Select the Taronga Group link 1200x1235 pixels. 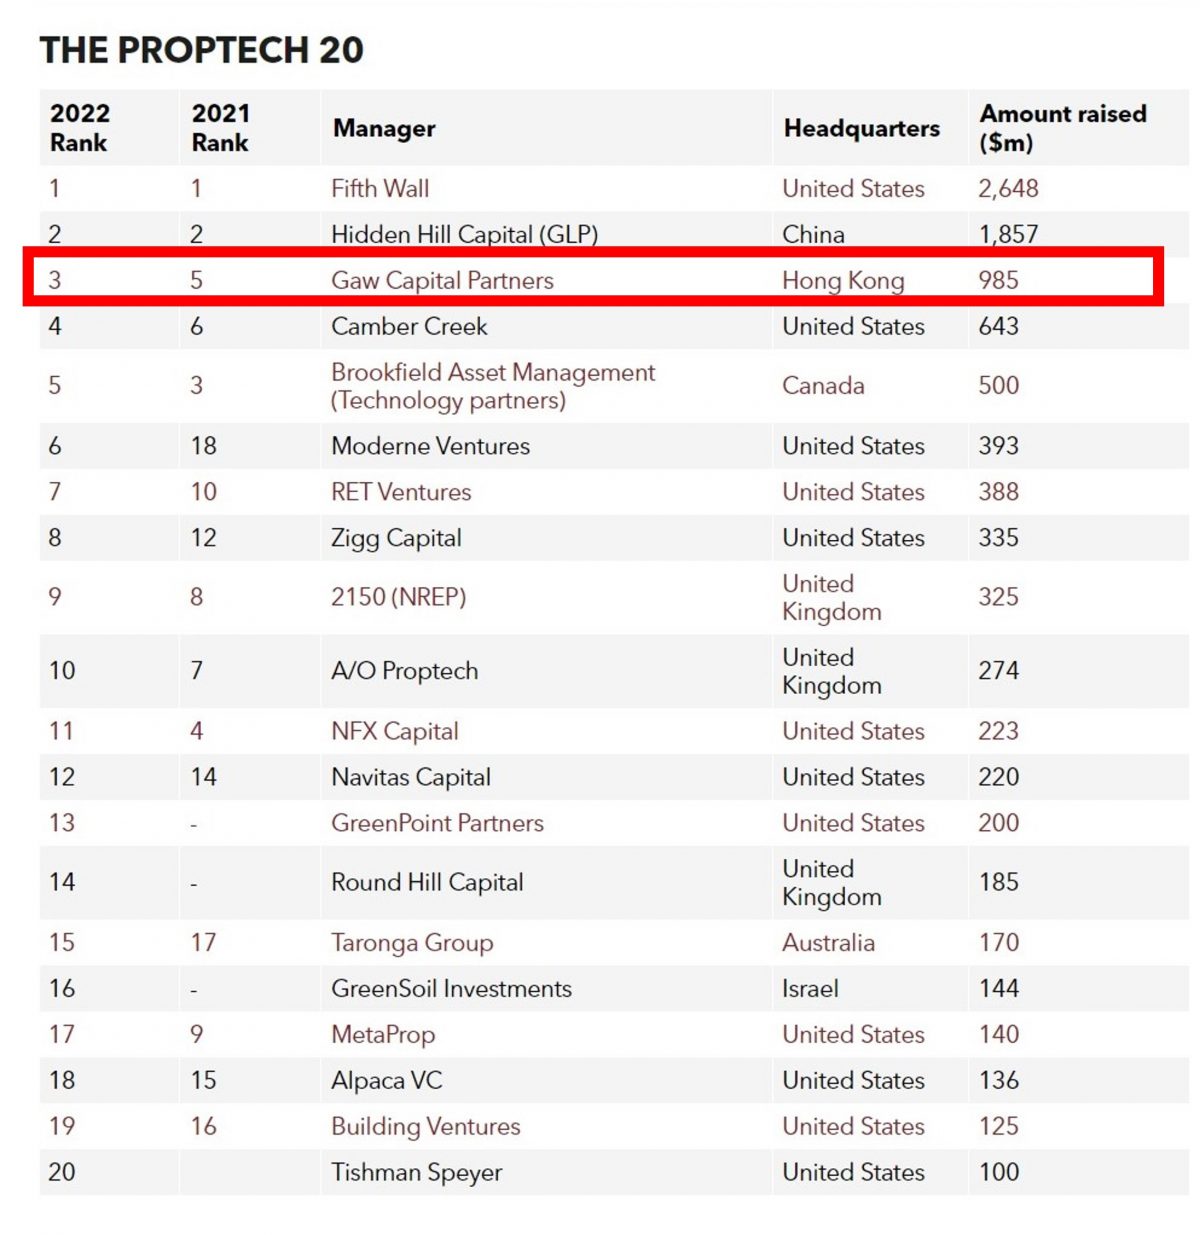[412, 943]
